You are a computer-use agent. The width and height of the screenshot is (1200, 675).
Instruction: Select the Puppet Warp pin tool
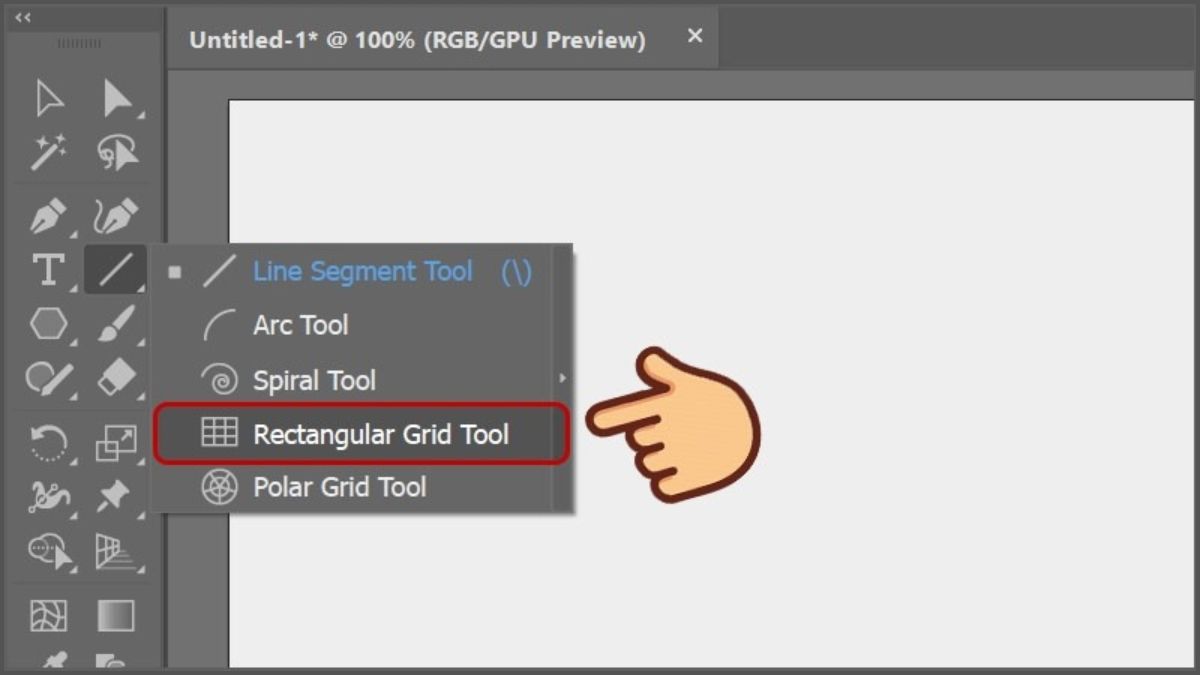(x=116, y=497)
